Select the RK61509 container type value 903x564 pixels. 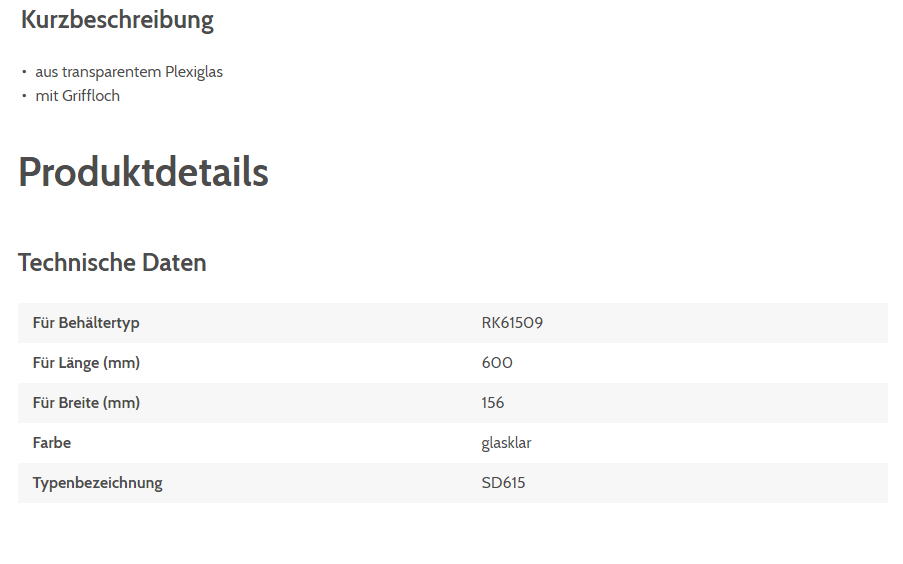(512, 323)
